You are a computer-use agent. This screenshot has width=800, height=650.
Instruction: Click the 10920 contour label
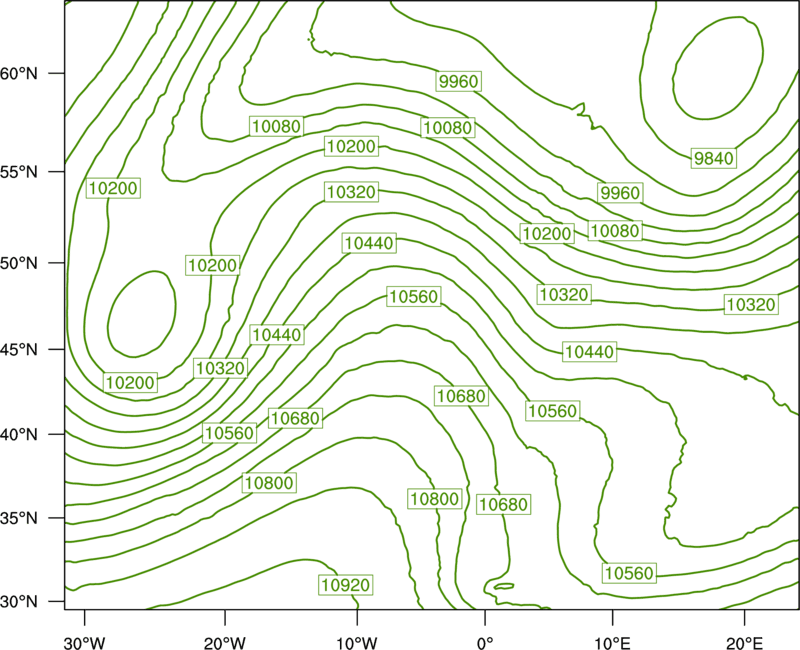pos(346,585)
